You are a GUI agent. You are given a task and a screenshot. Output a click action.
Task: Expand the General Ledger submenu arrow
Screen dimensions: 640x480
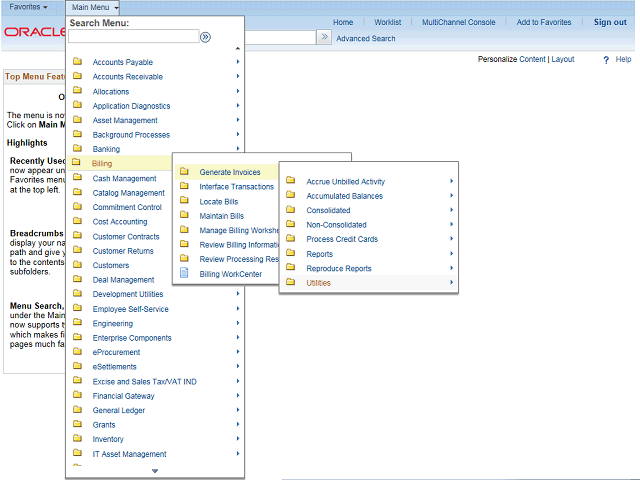237,410
